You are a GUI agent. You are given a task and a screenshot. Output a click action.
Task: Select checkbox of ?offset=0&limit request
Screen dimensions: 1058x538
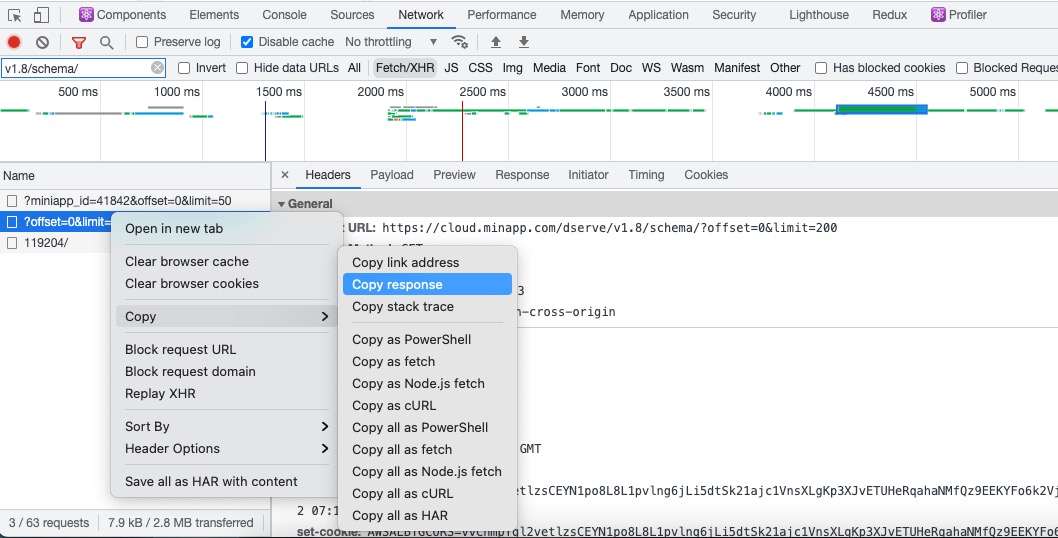[x=12, y=221]
